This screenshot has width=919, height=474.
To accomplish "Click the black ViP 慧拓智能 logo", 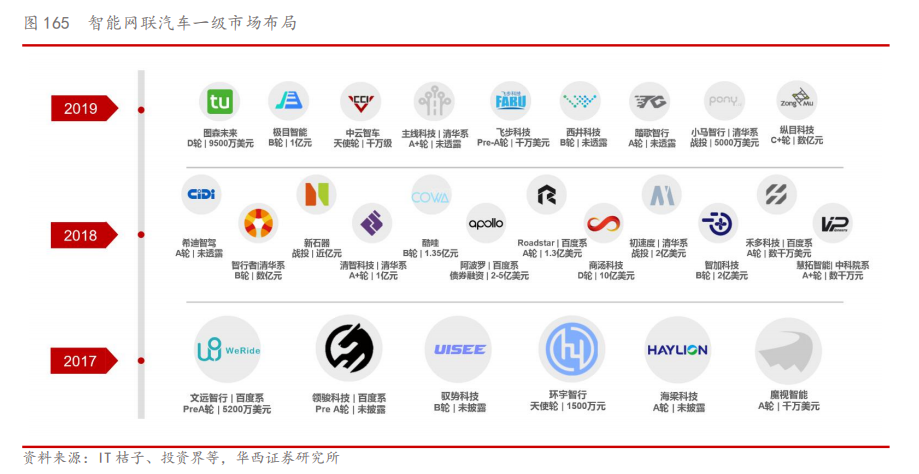I will pos(833,223).
